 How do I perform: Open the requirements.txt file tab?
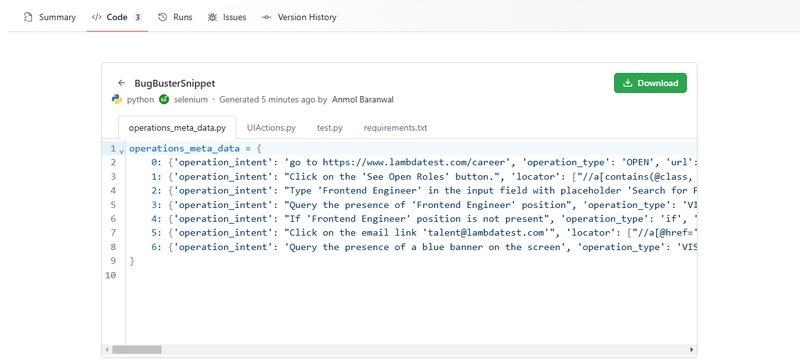coord(395,128)
